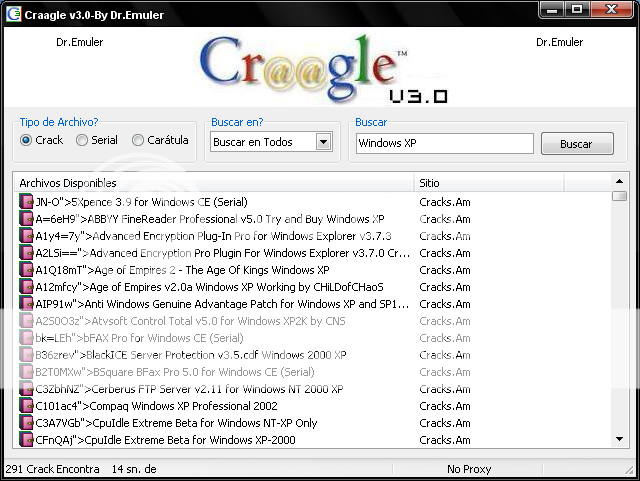Click the Windows XP search input field
This screenshot has width=640, height=481.
pyautogui.click(x=444, y=143)
